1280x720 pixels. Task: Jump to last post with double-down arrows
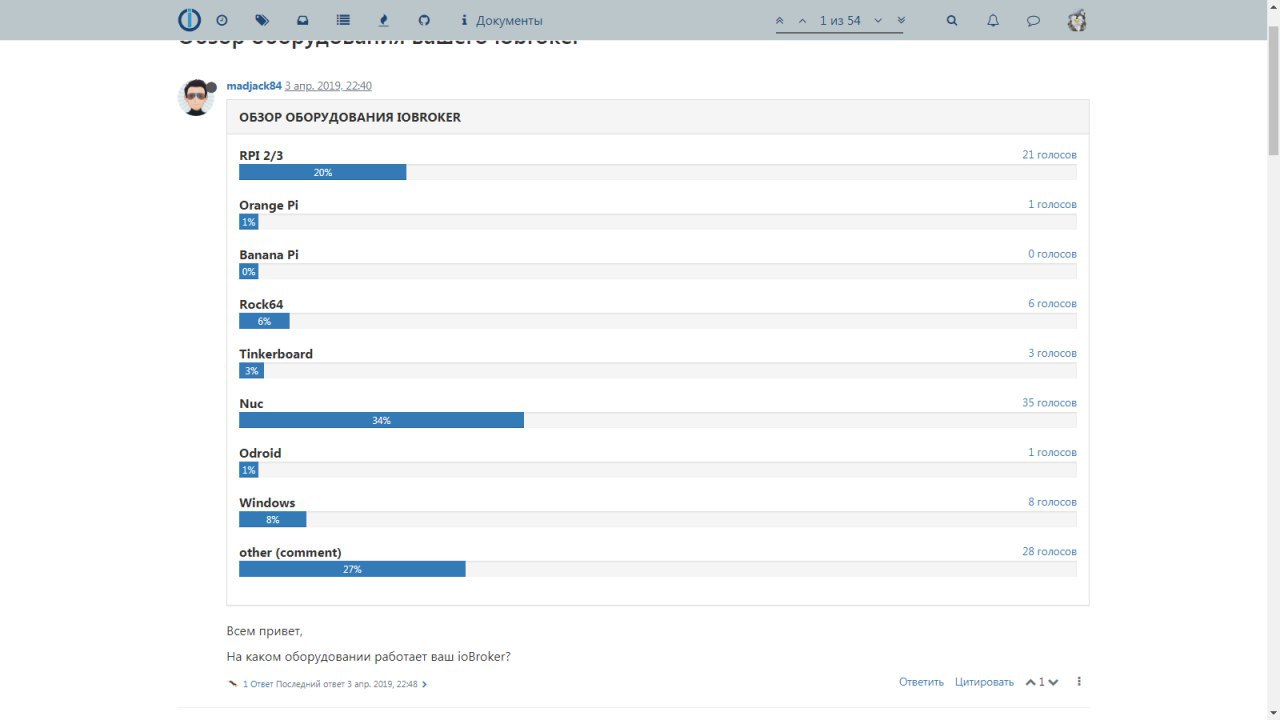tap(901, 20)
